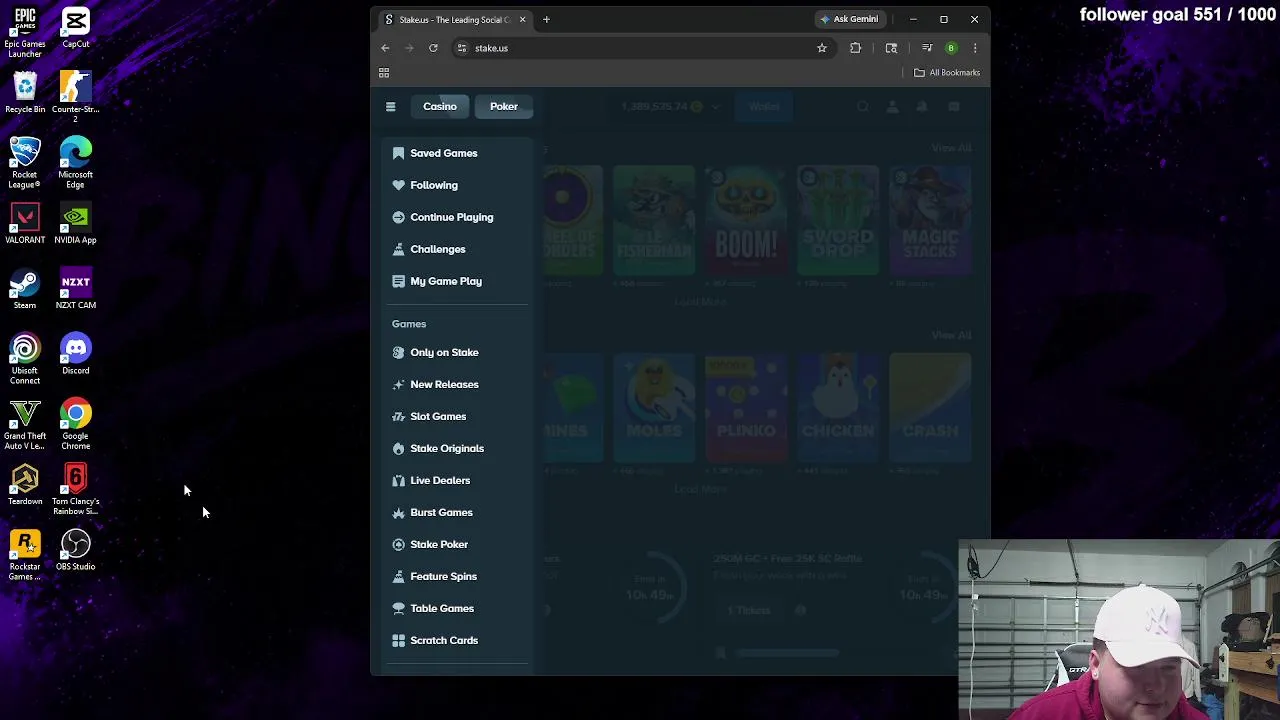Select the NVIDIA App desktop icon
Viewport: 1280px width, 720px height.
pos(75,224)
